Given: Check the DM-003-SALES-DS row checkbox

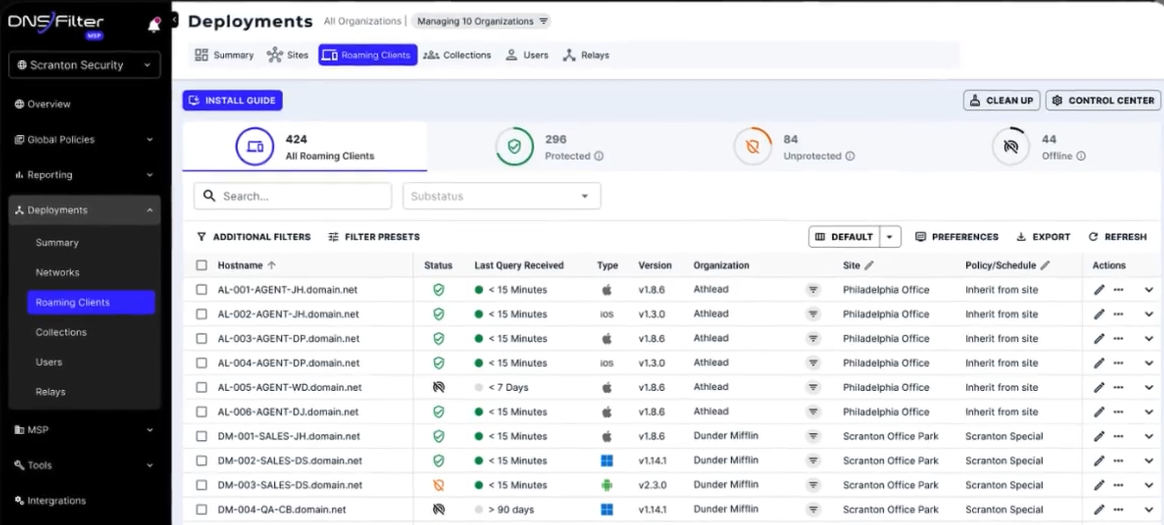Looking at the screenshot, I should coord(201,485).
